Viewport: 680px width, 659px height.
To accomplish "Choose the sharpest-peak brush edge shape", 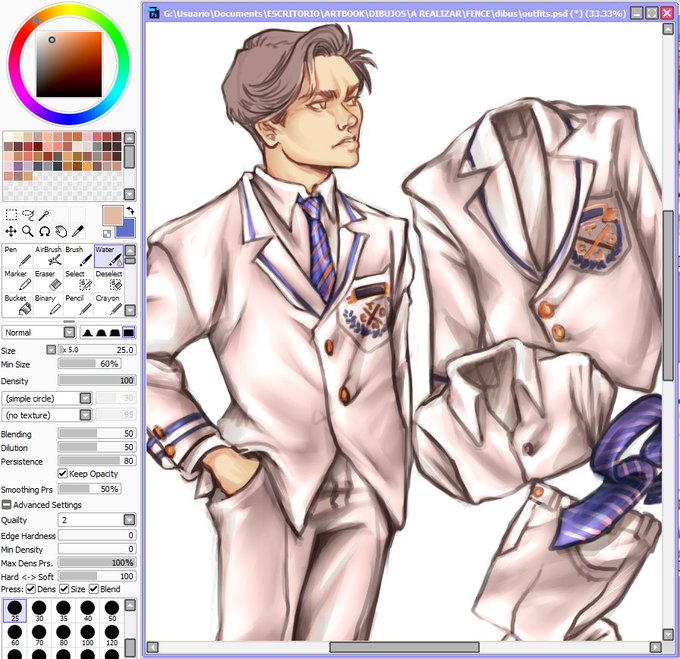I will [88, 333].
